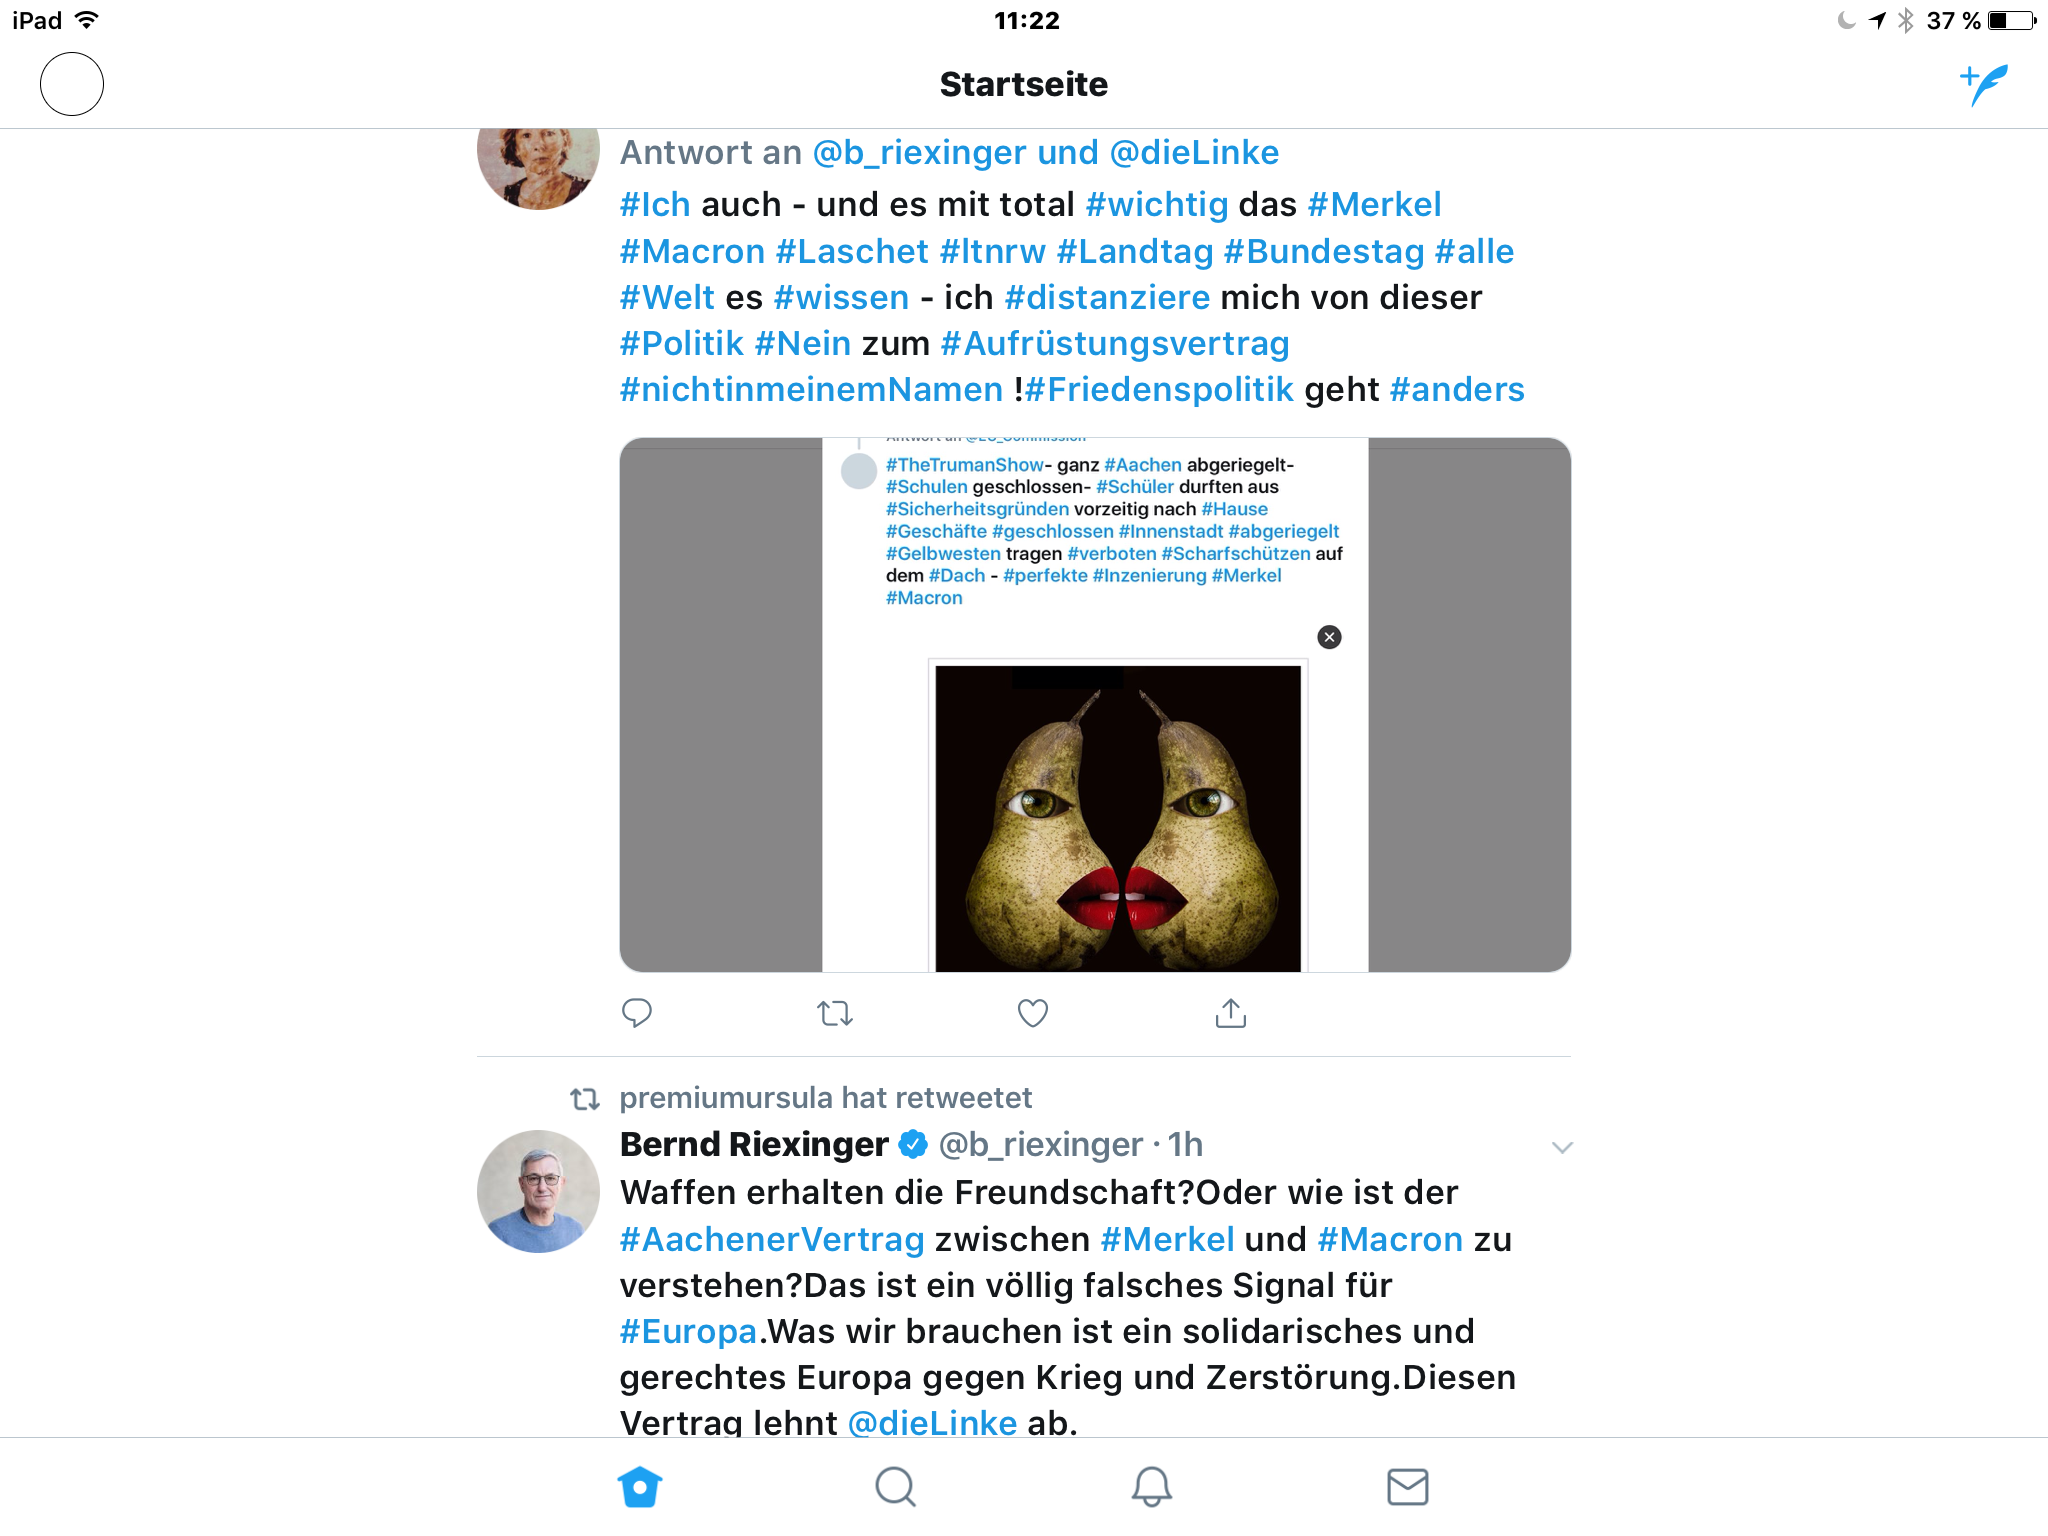
Task: Open the #Aufrüstungsvertrag hashtag
Action: coord(1115,343)
